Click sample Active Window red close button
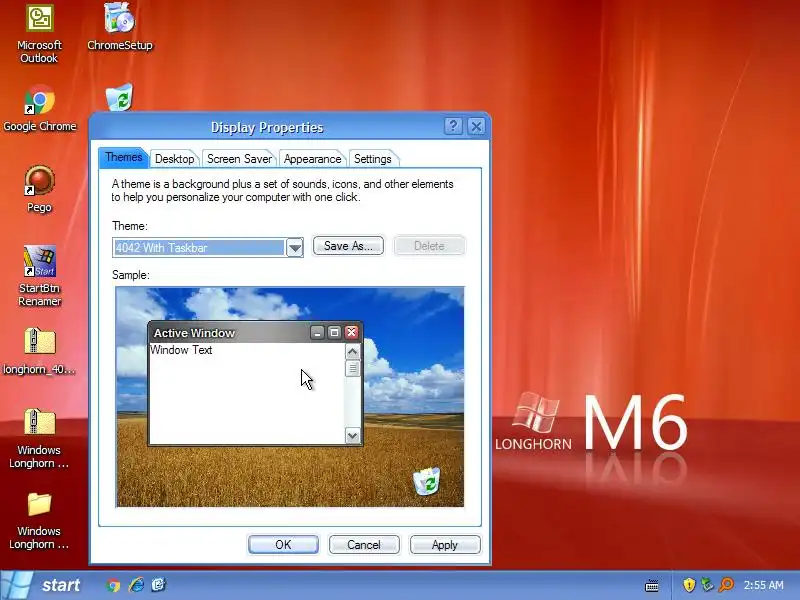This screenshot has height=600, width=800. point(352,333)
